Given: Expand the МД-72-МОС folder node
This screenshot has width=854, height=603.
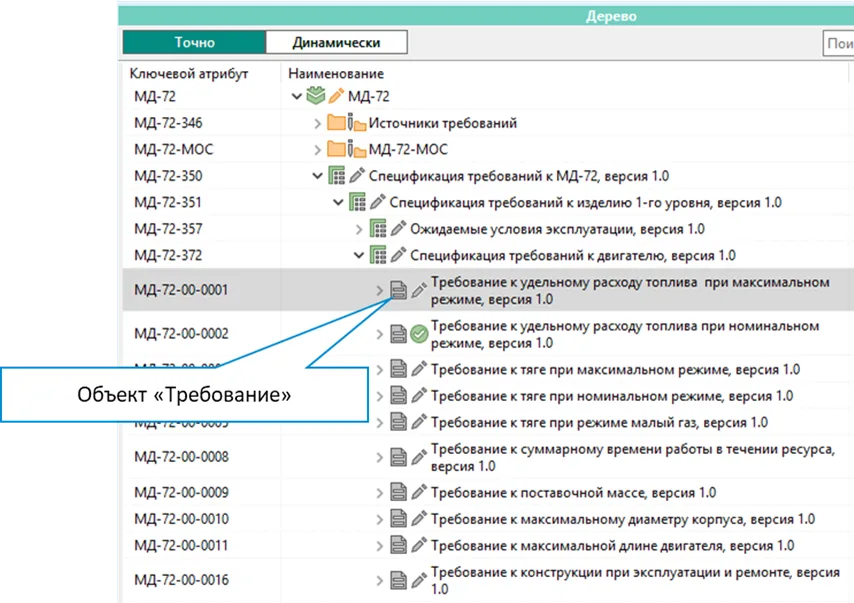Looking at the screenshot, I should [317, 149].
